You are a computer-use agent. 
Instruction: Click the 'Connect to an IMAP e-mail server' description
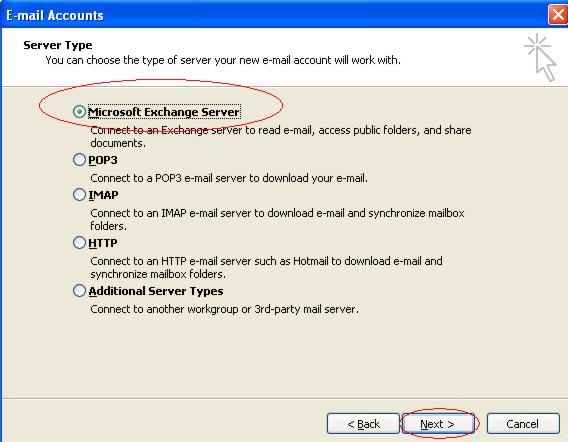click(x=277, y=219)
